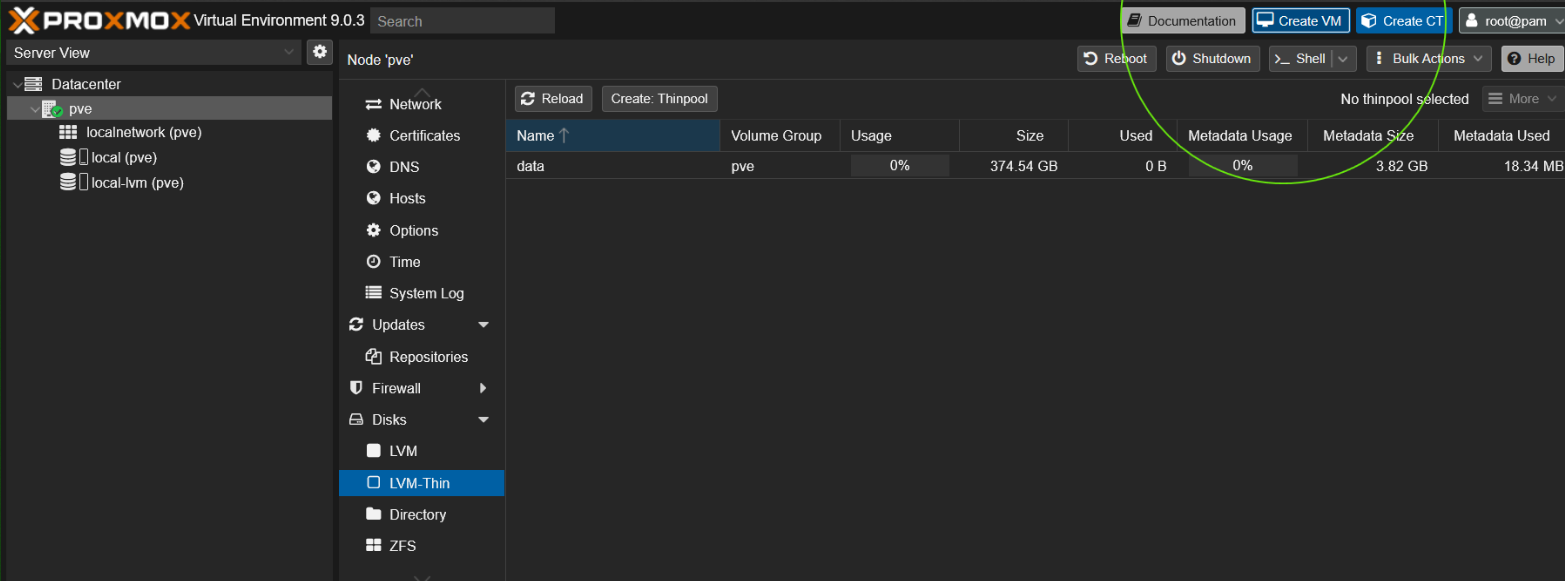
Task: Click the 18.34 MB metadata used cell
Action: 1533,166
